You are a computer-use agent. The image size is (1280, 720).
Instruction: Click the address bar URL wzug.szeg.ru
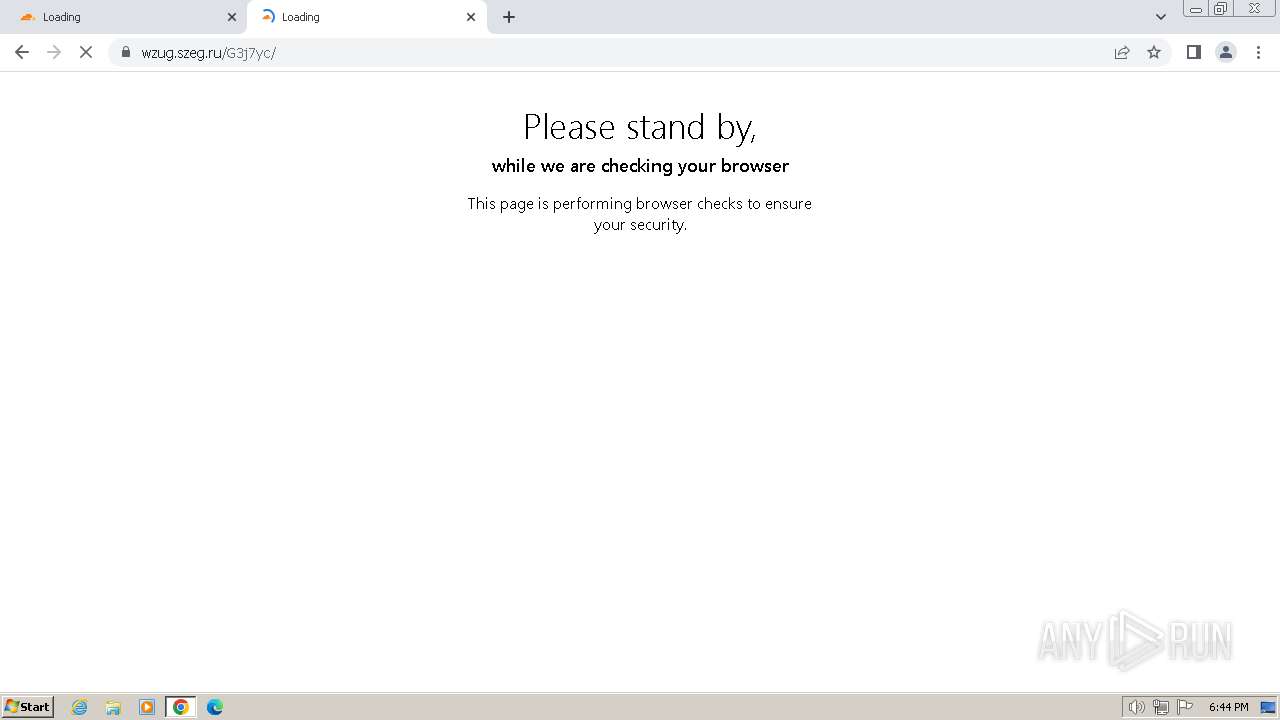208,53
